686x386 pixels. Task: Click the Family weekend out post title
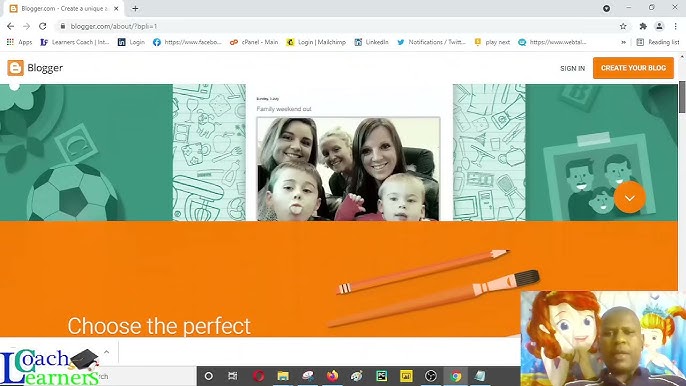coord(284,109)
